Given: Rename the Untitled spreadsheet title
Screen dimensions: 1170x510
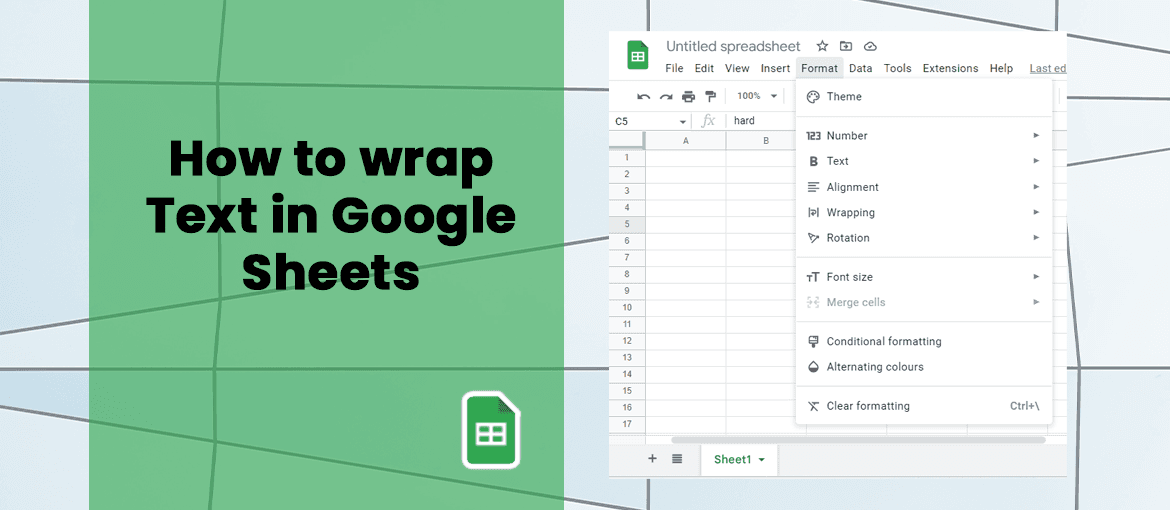Looking at the screenshot, I should tap(733, 46).
